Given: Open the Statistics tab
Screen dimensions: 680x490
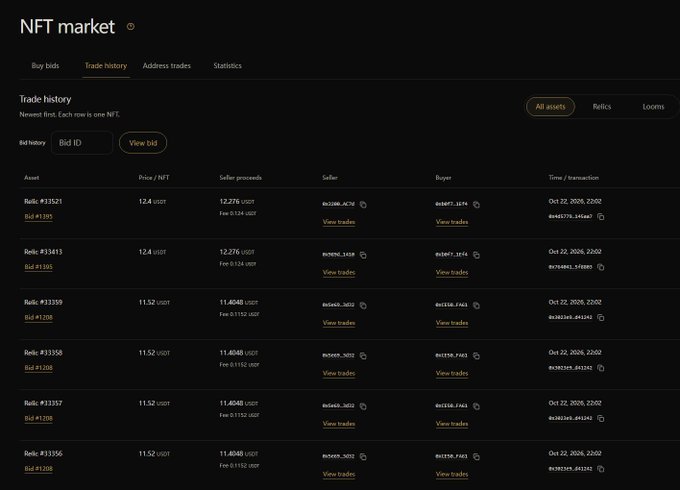Looking at the screenshot, I should tap(227, 65).
